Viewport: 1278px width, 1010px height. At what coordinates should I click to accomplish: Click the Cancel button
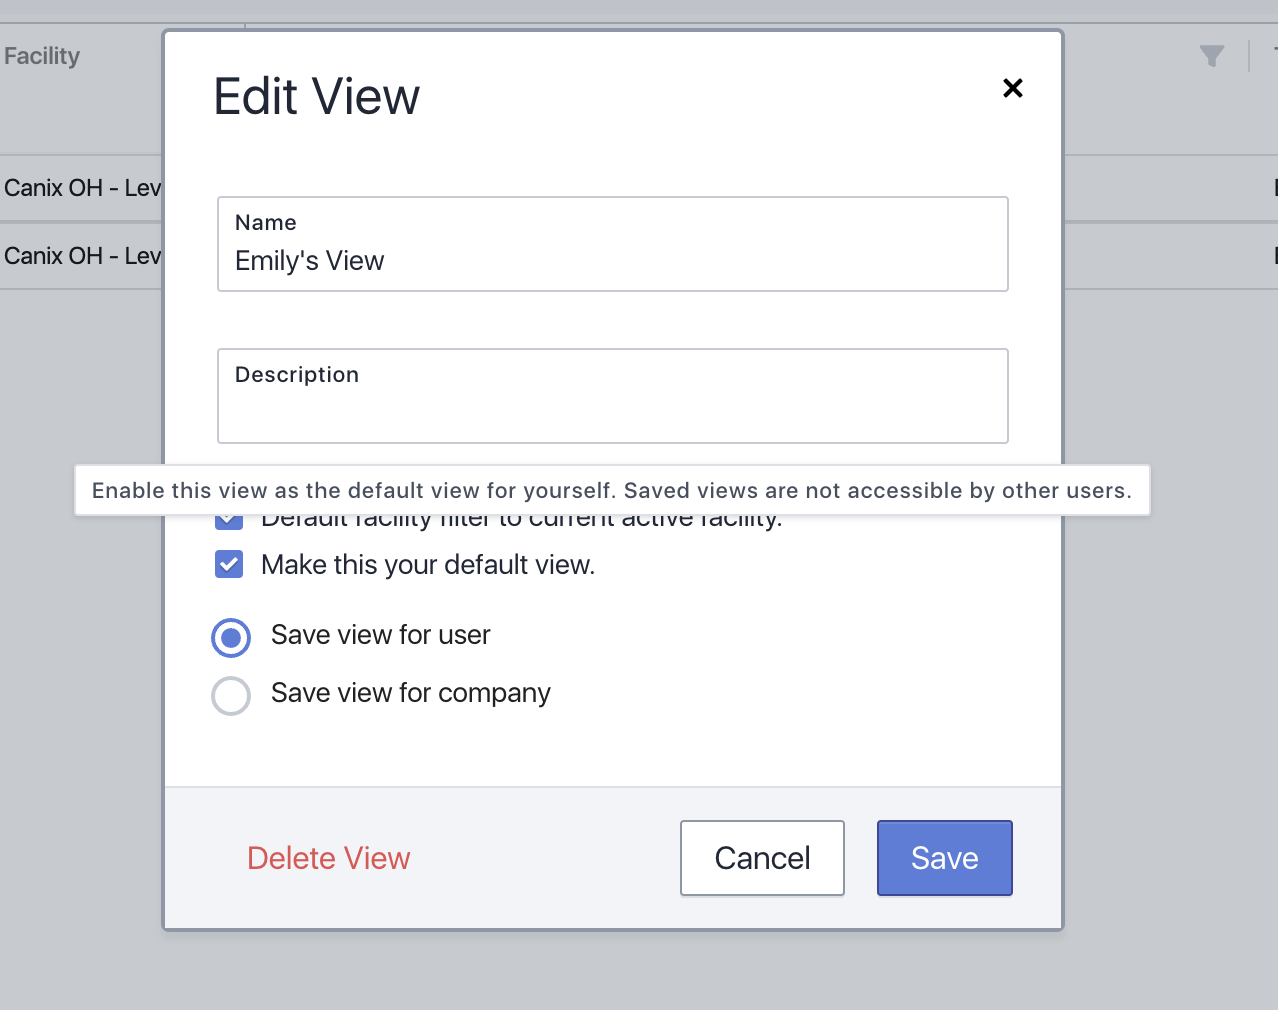click(x=762, y=858)
